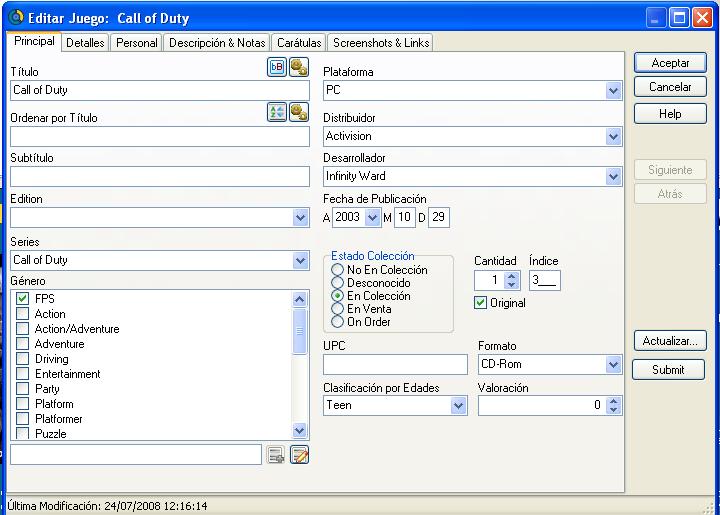Check the Action/Adventure genre checkbox
This screenshot has width=720, height=515.
point(22,329)
